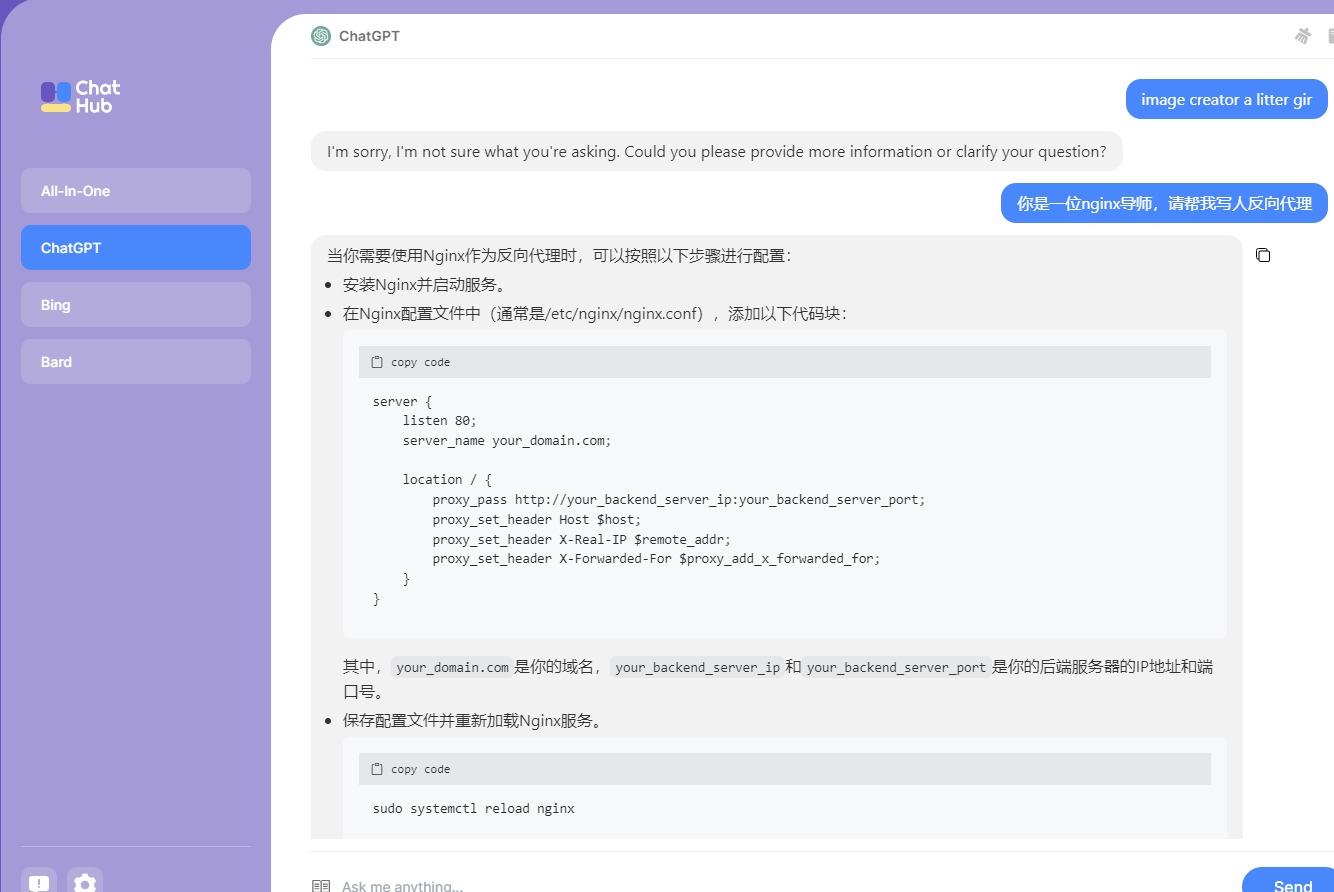
Task: Click "proxy_set_header X-Forwarded-For" code line
Action: pyautogui.click(x=656, y=559)
